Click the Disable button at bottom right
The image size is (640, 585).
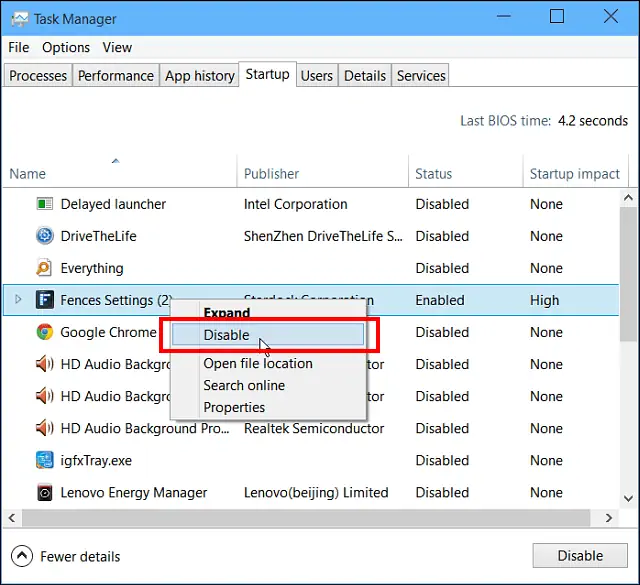coord(580,555)
